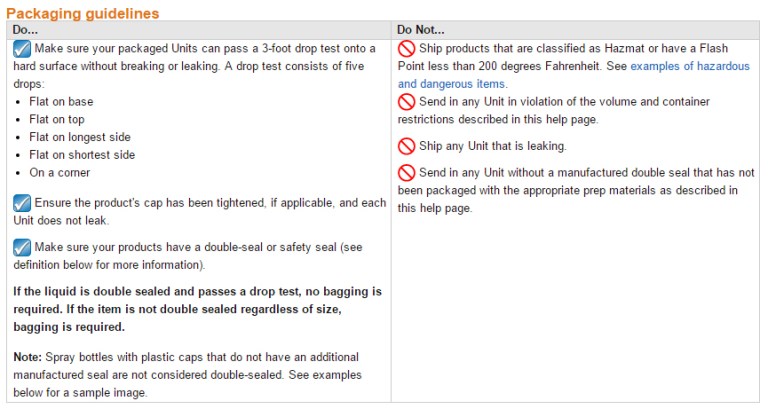This screenshot has width=768, height=409.
Task: Click the prohibited icon next to volume restrictions
Action: (x=407, y=102)
